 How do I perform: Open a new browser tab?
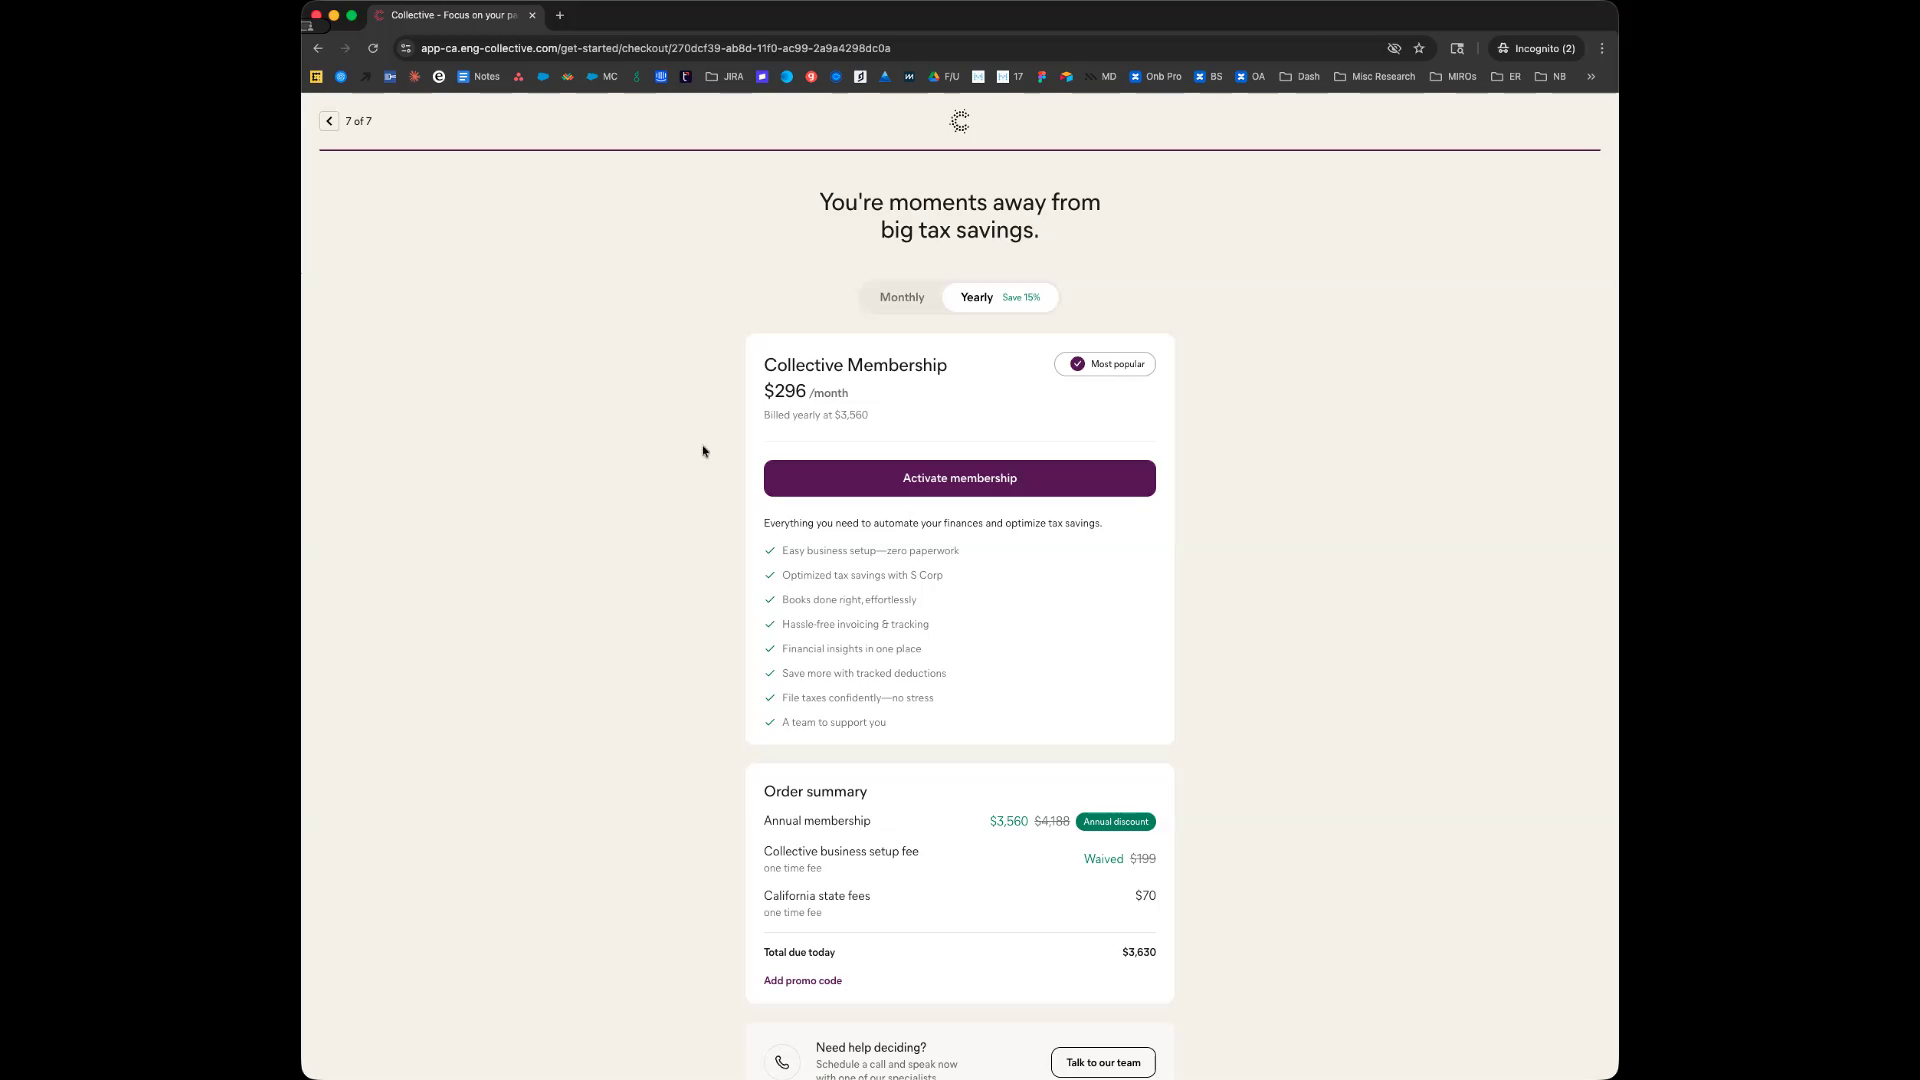pyautogui.click(x=560, y=15)
